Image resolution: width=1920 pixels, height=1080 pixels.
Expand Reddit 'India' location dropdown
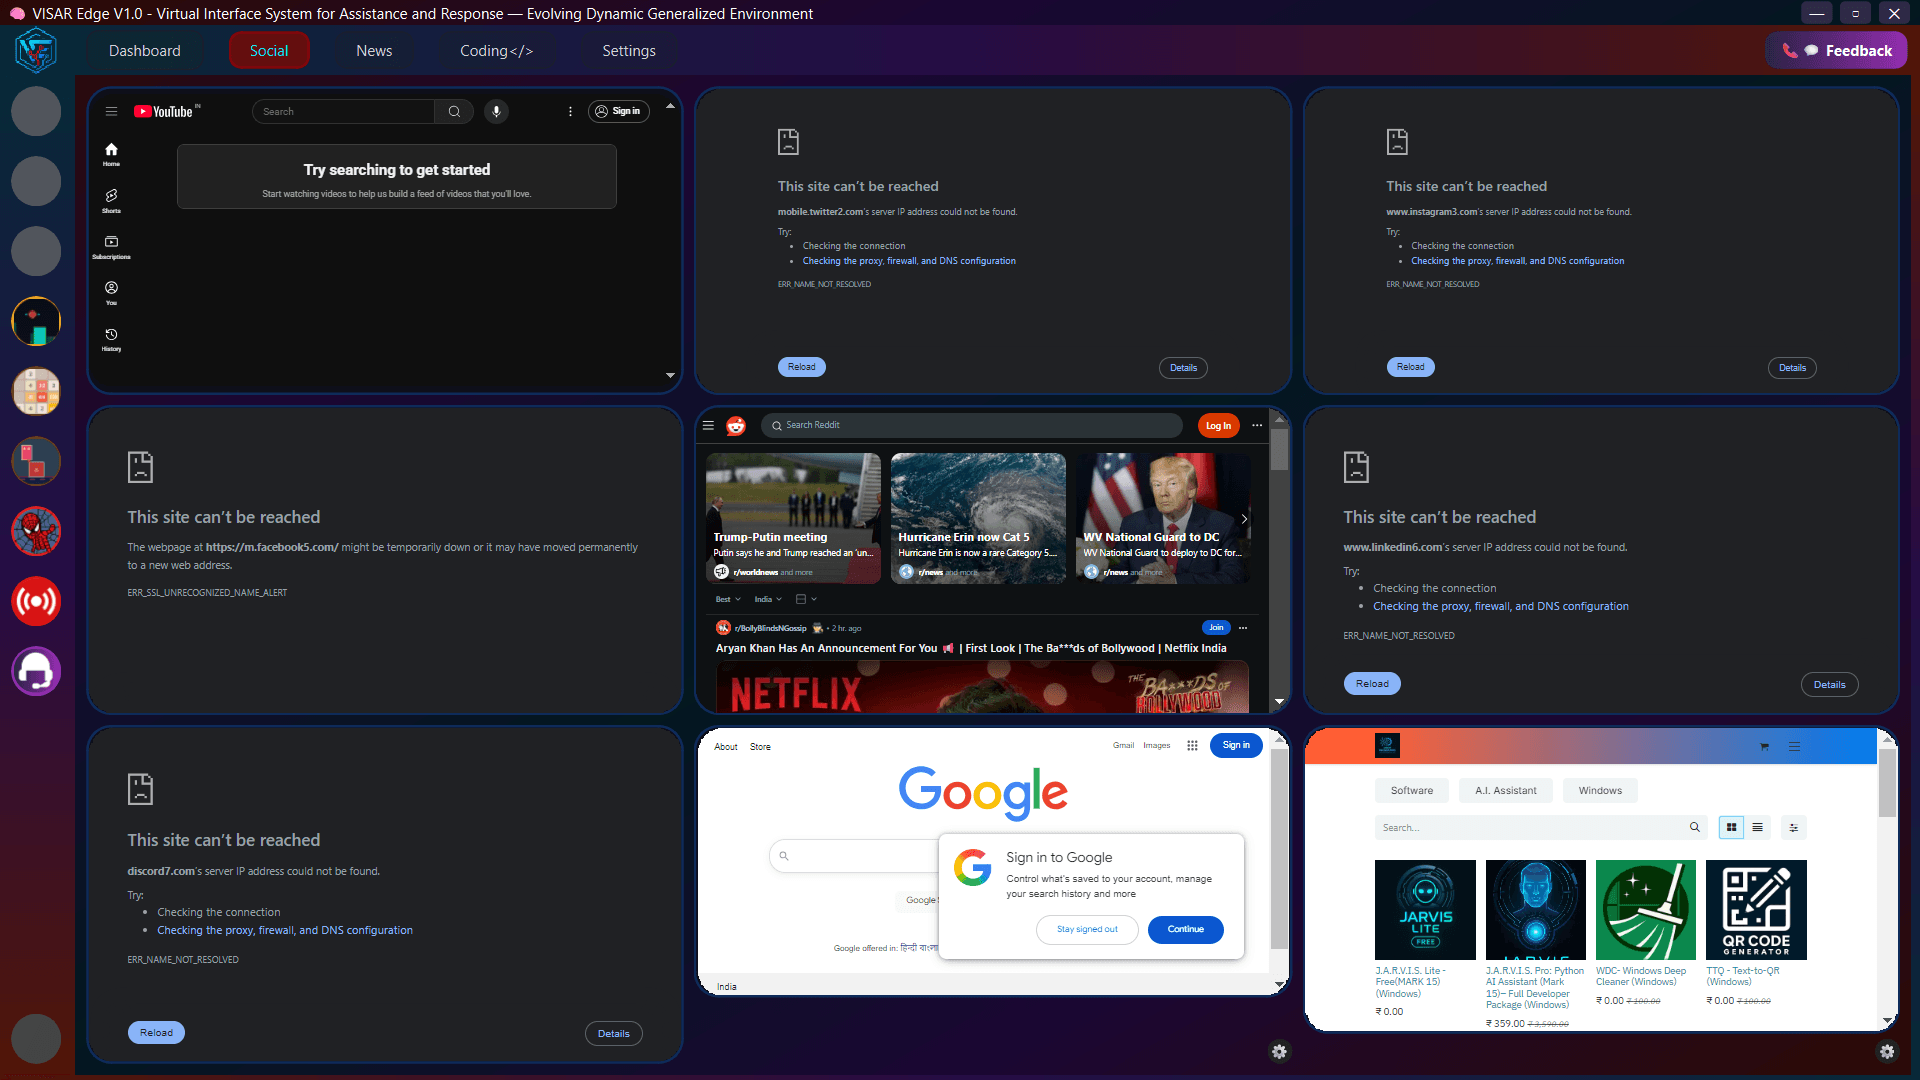coord(768,599)
